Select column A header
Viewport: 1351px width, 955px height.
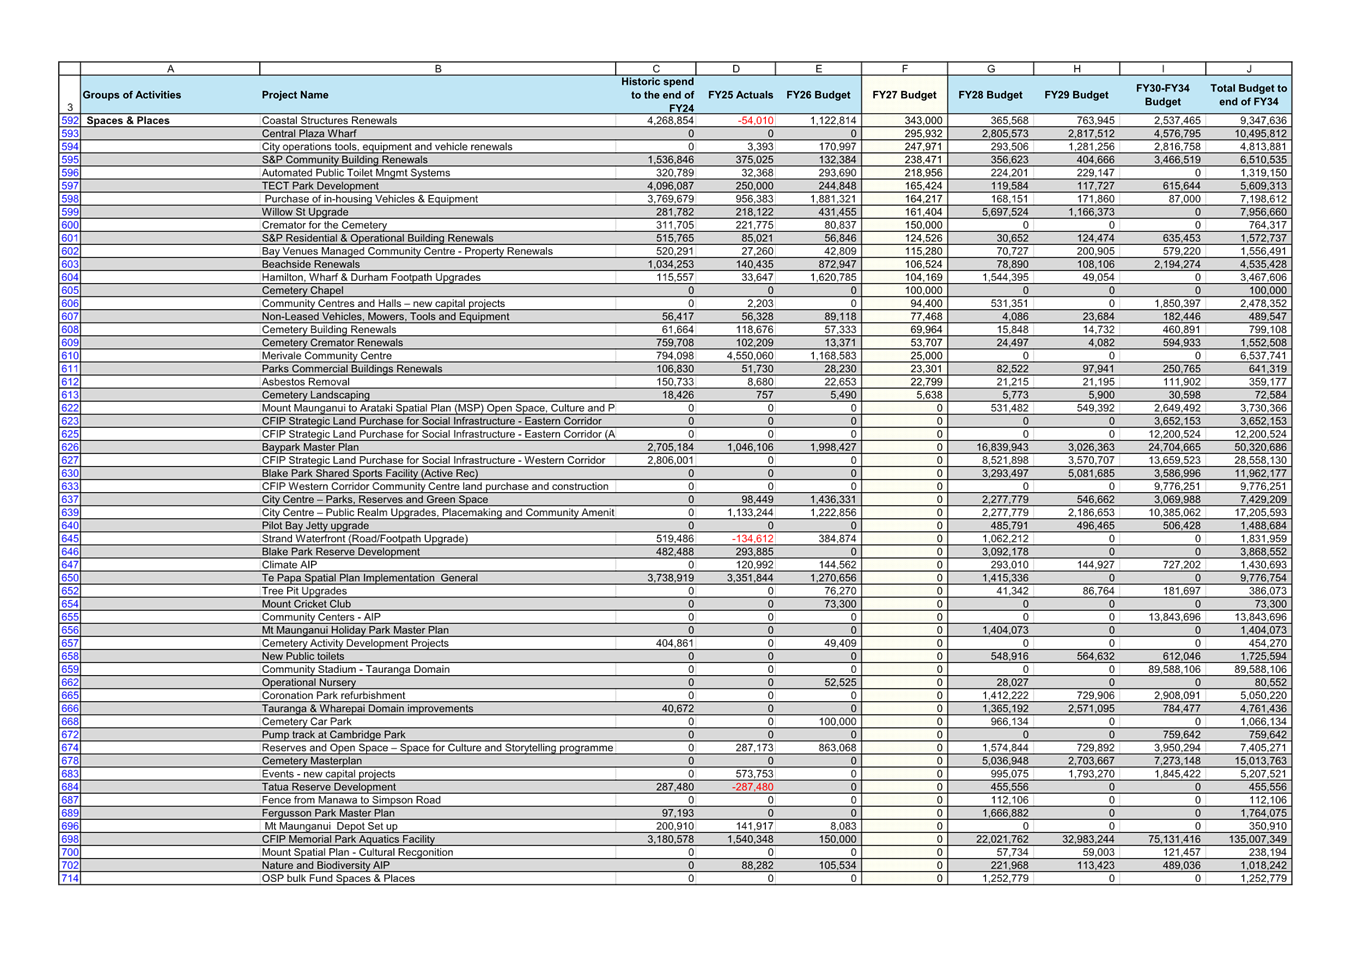170,69
